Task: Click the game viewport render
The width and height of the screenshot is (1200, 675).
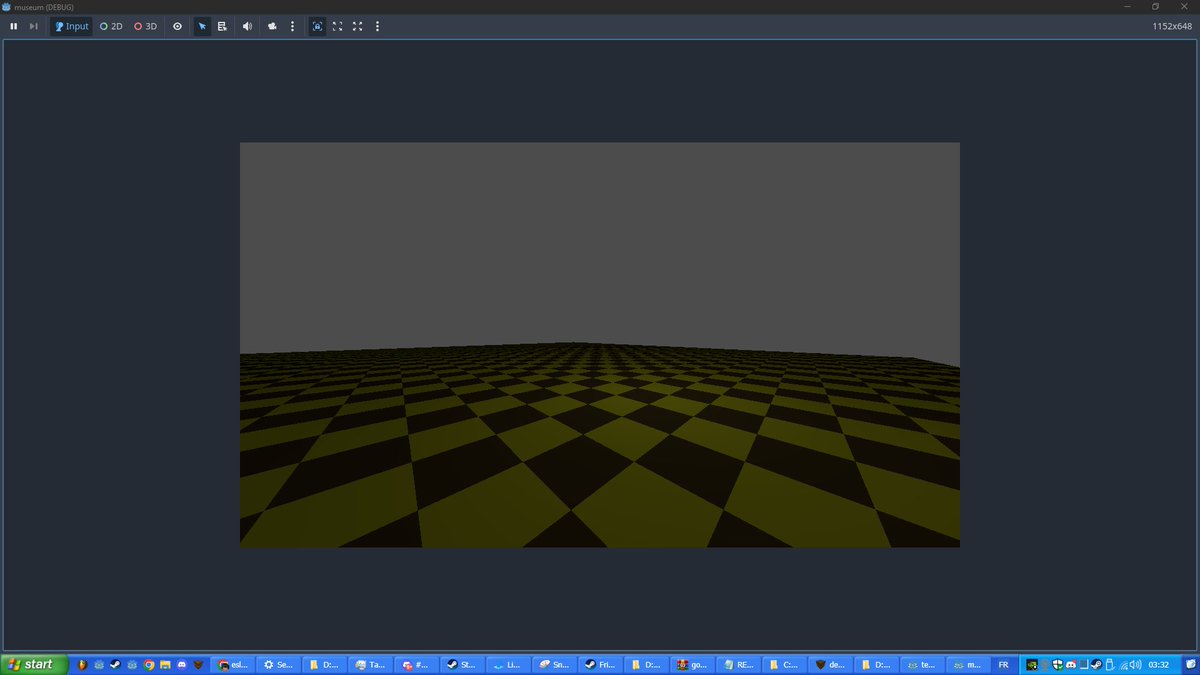Action: pyautogui.click(x=600, y=344)
